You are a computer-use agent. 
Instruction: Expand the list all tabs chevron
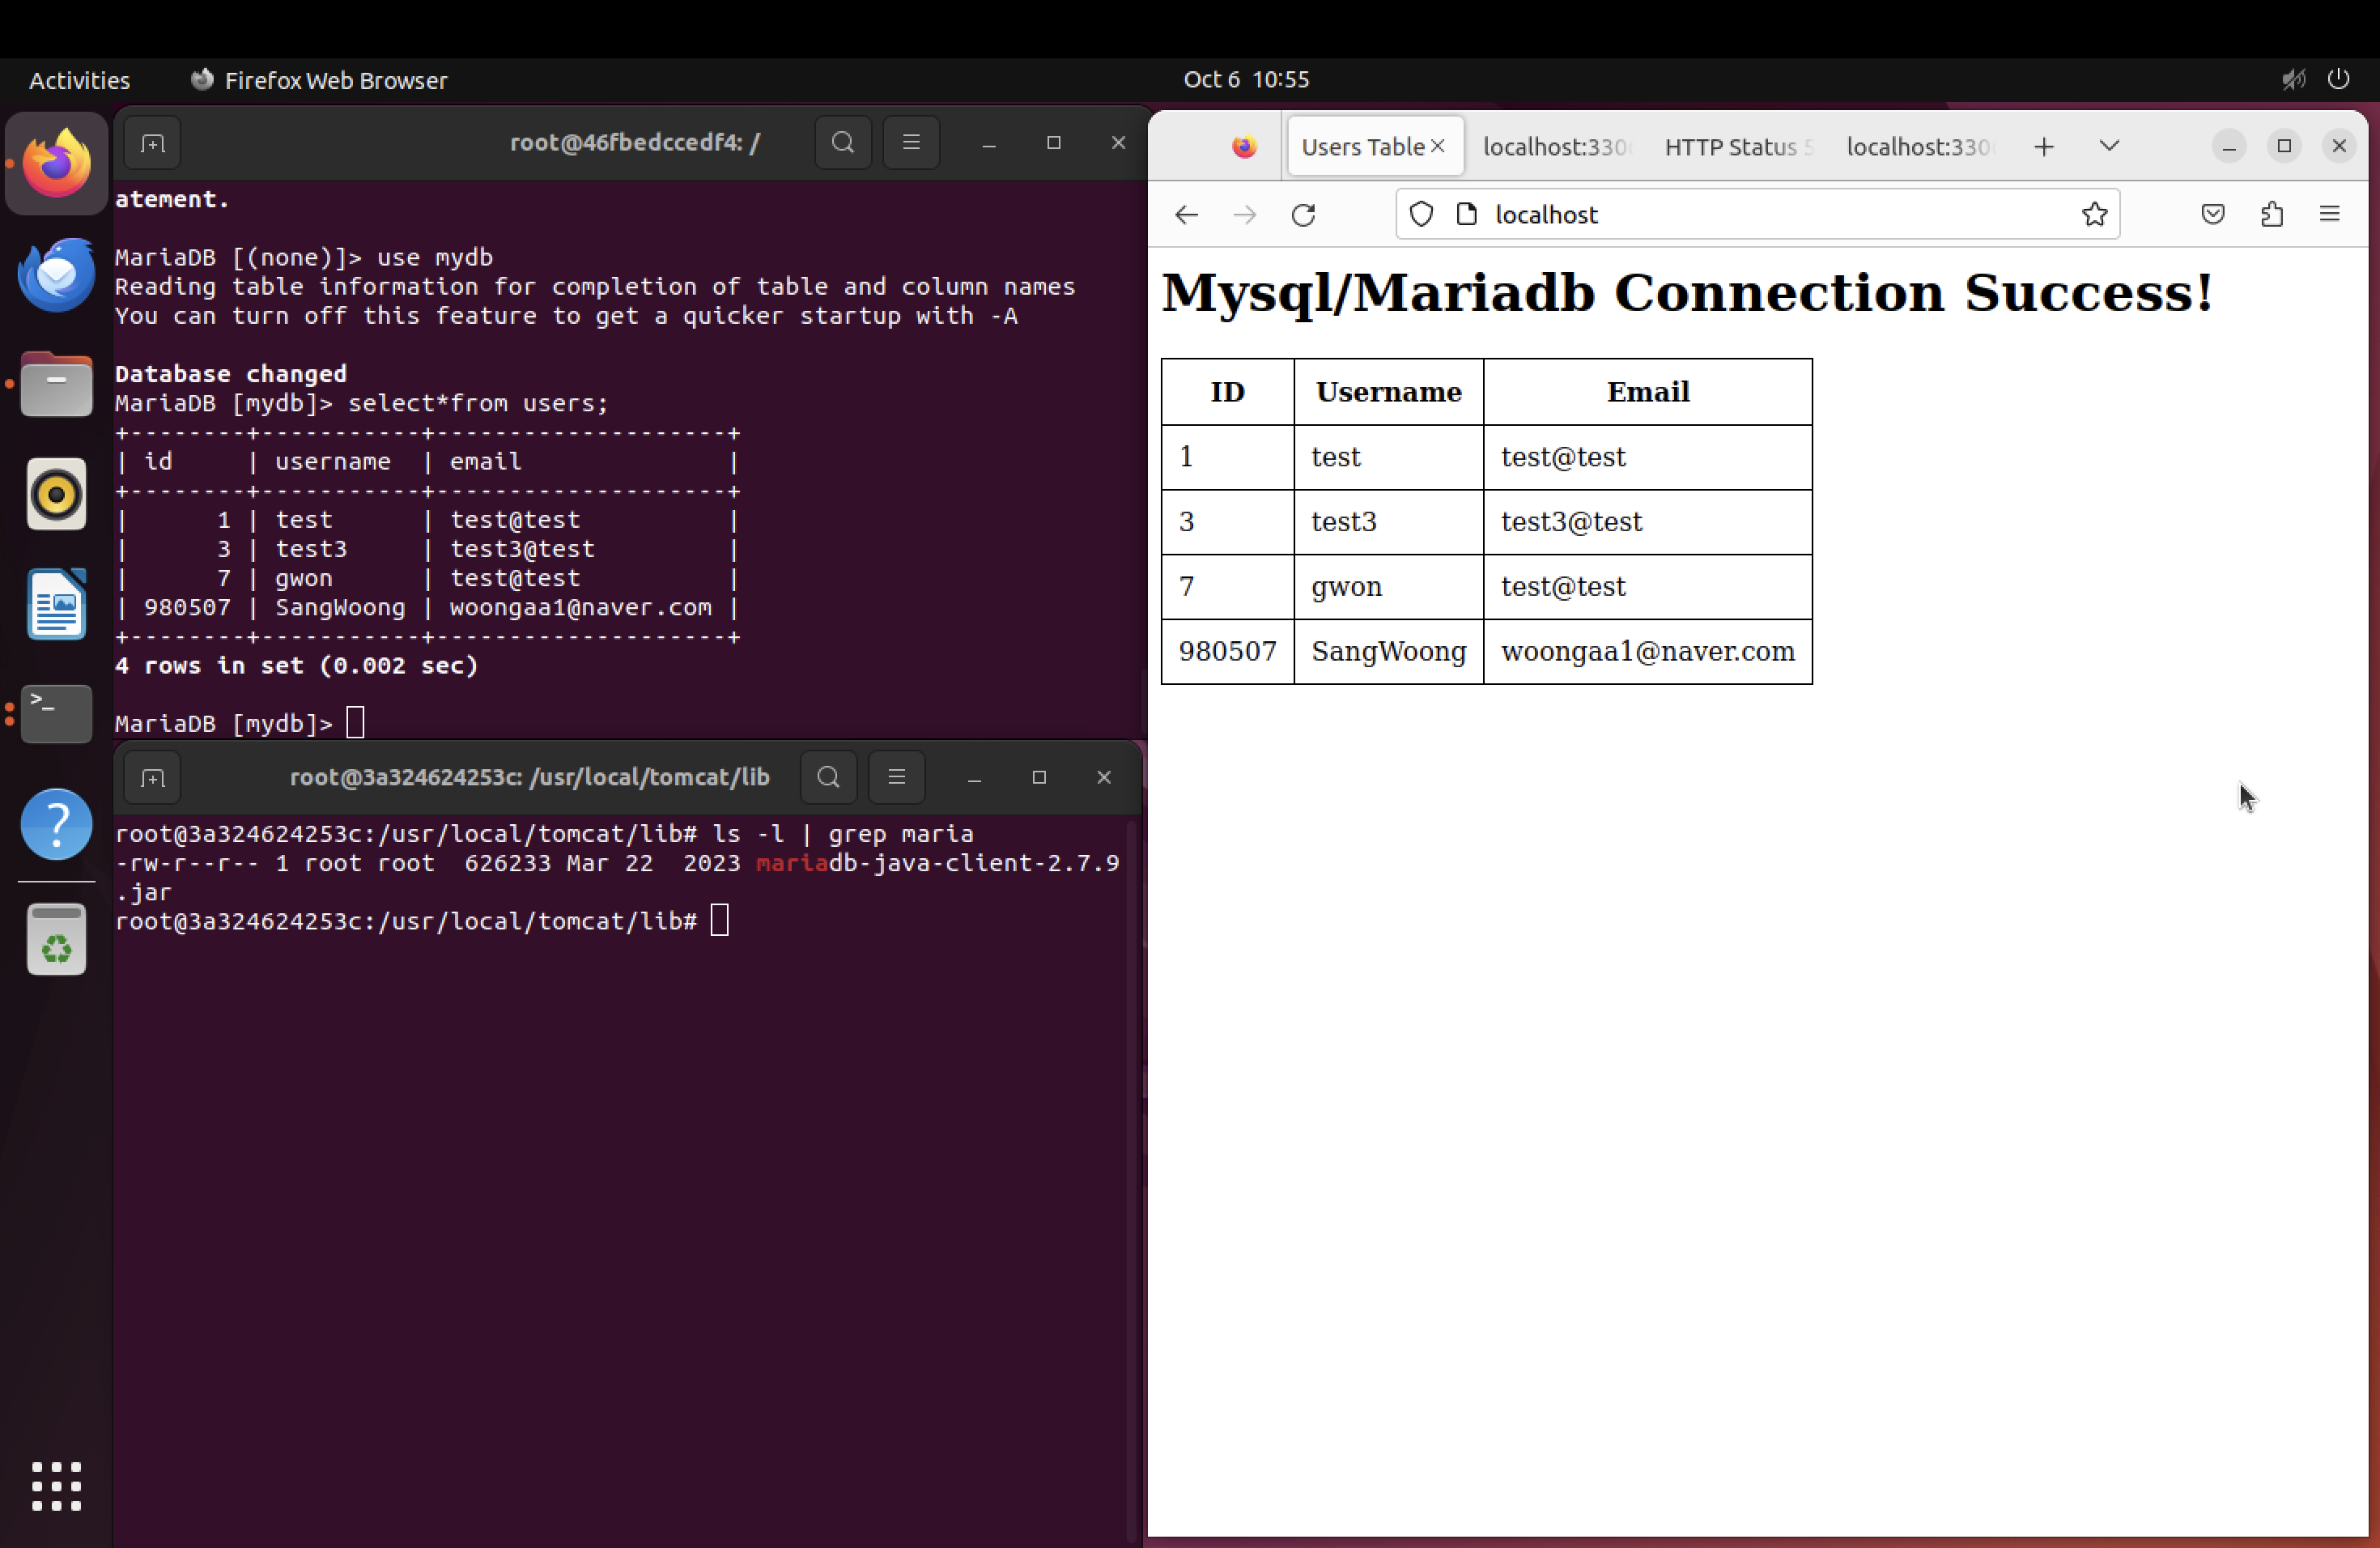(x=2109, y=146)
